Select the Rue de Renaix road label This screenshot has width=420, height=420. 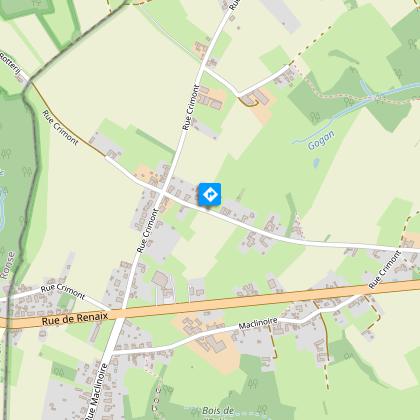pyautogui.click(x=75, y=319)
